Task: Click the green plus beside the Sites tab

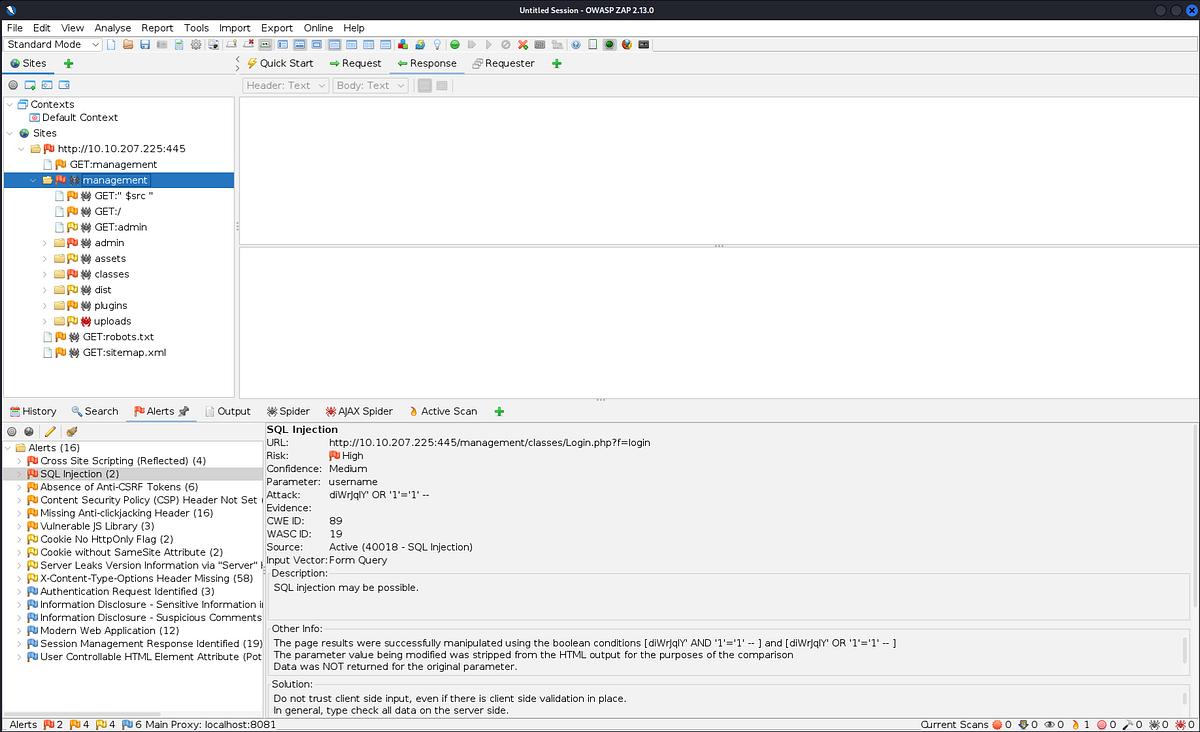Action: 69,63
